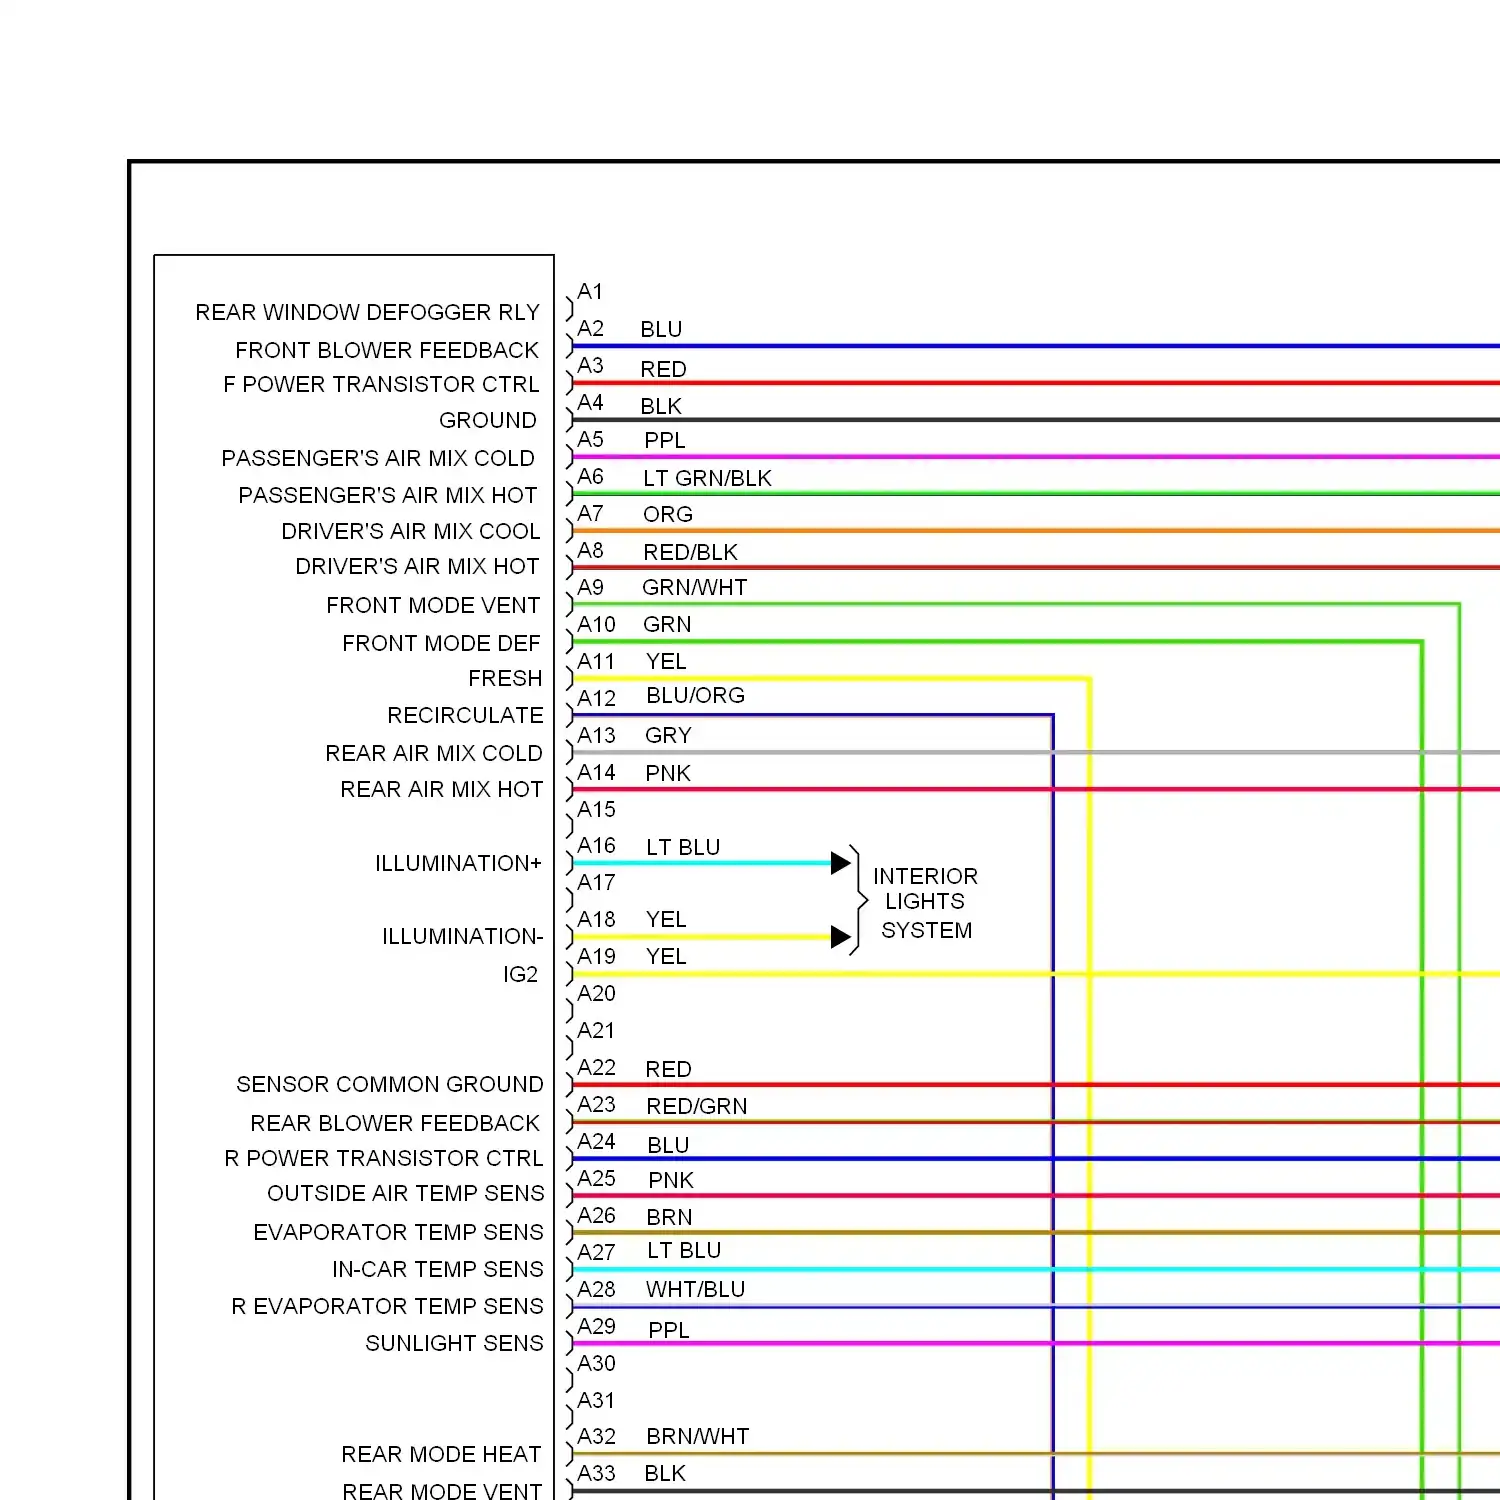This screenshot has height=1500, width=1500.
Task: Click the curly brace beside INTERIOR LIGHTS SYSTEM
Action: [858, 901]
